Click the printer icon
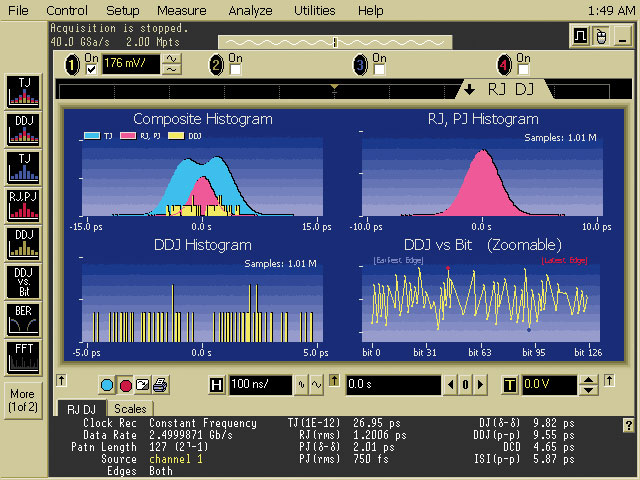This screenshot has height=480, width=640. pyautogui.click(x=160, y=385)
